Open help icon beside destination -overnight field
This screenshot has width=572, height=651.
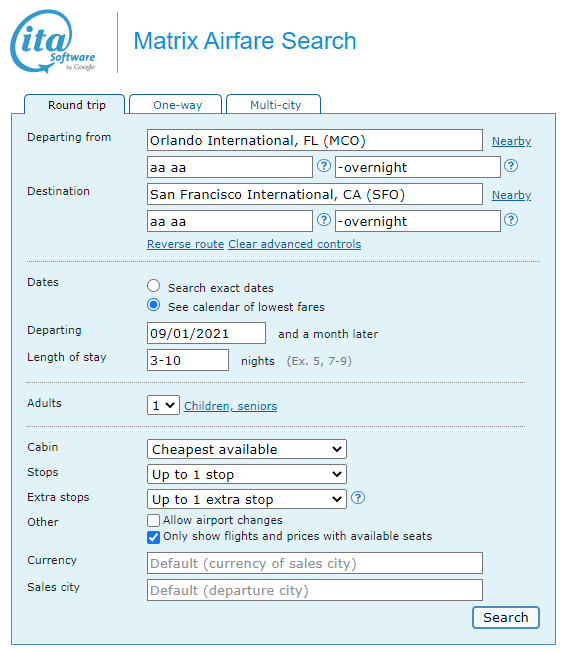tap(511, 220)
